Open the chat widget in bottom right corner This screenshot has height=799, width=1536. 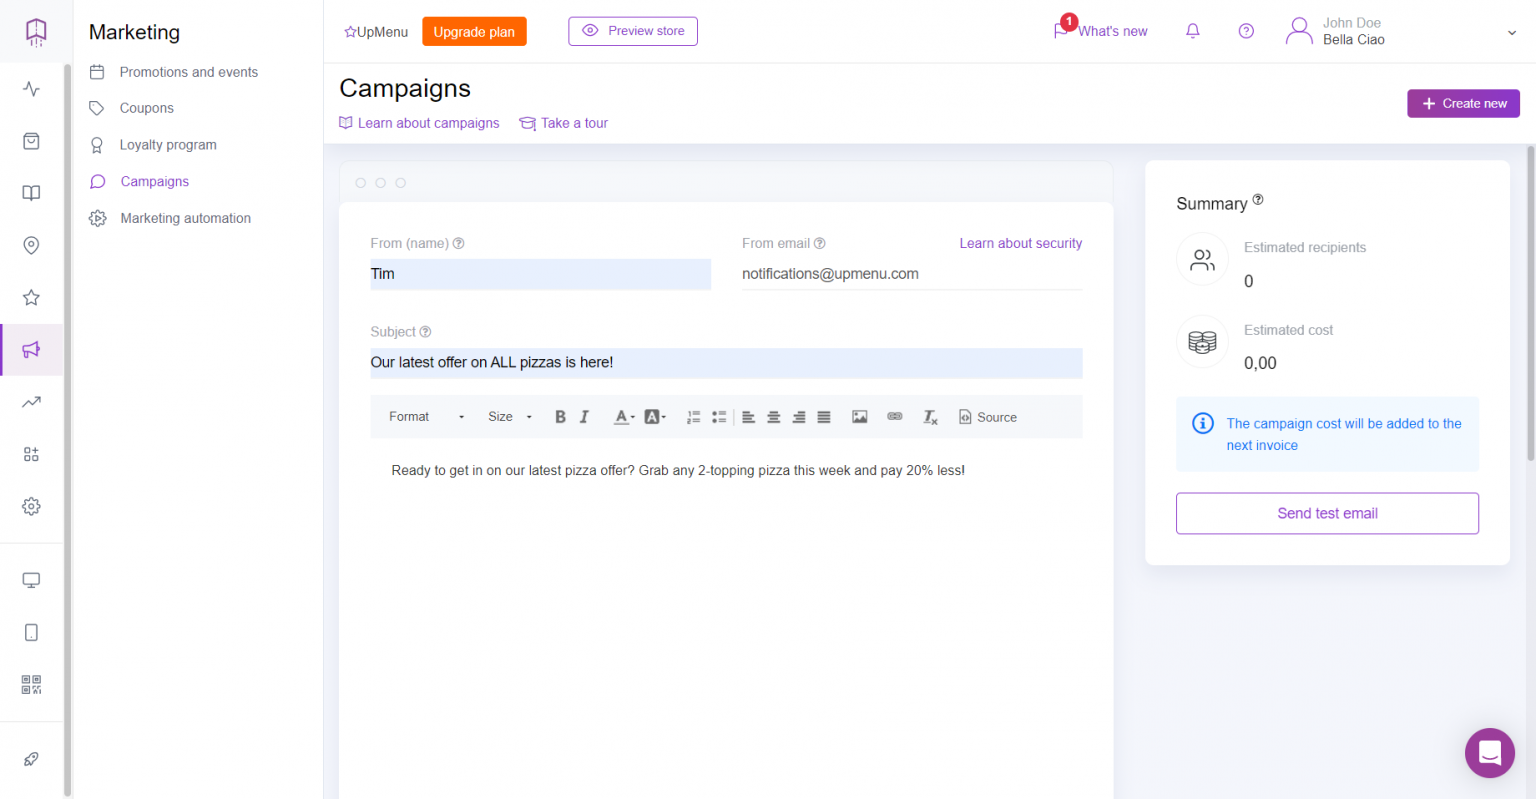pos(1489,753)
